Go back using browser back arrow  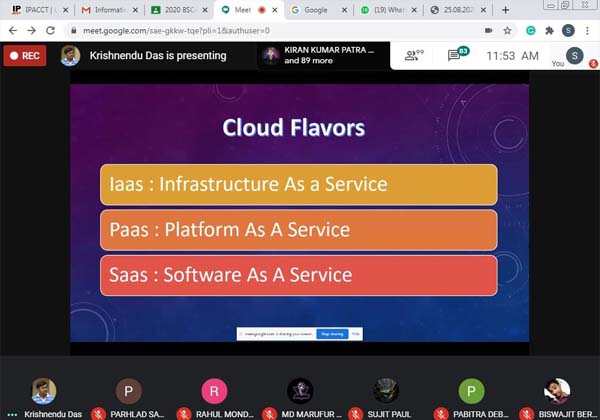(13, 31)
